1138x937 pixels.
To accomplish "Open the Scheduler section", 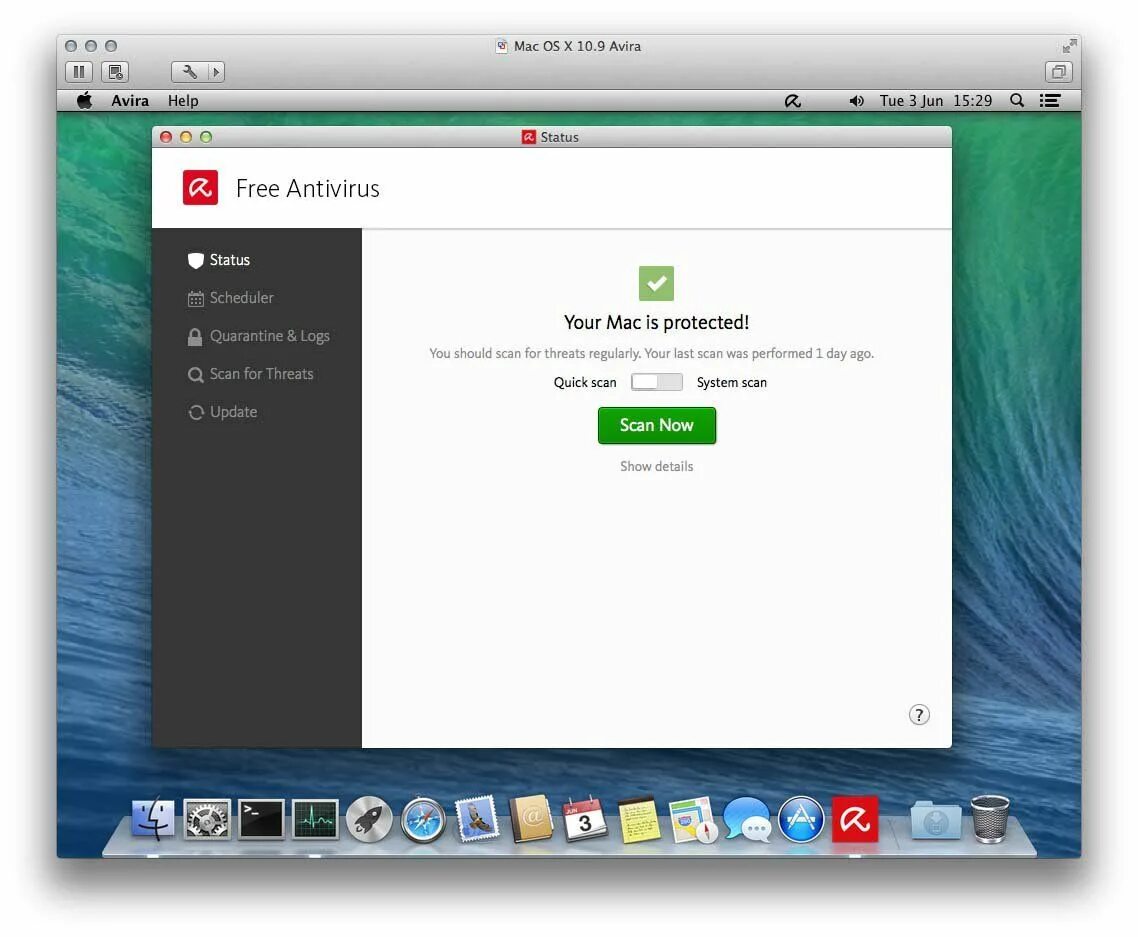I will tap(230, 298).
